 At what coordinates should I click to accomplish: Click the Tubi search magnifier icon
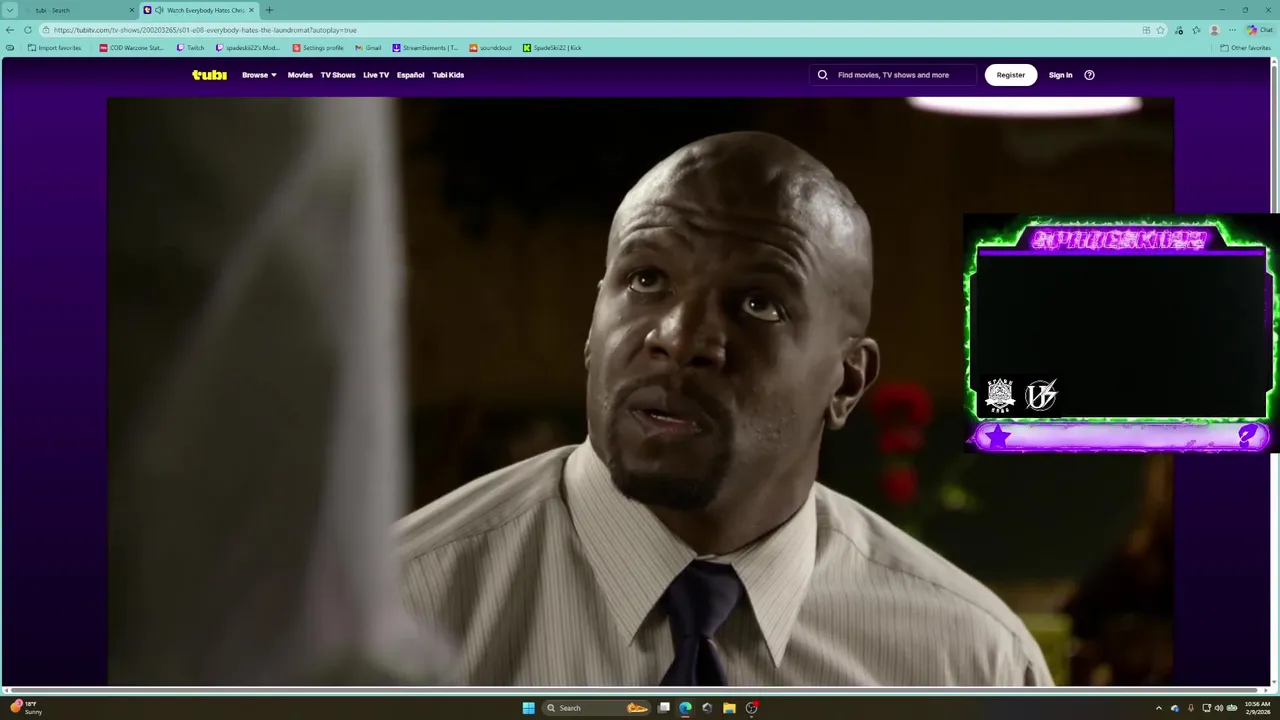point(823,75)
